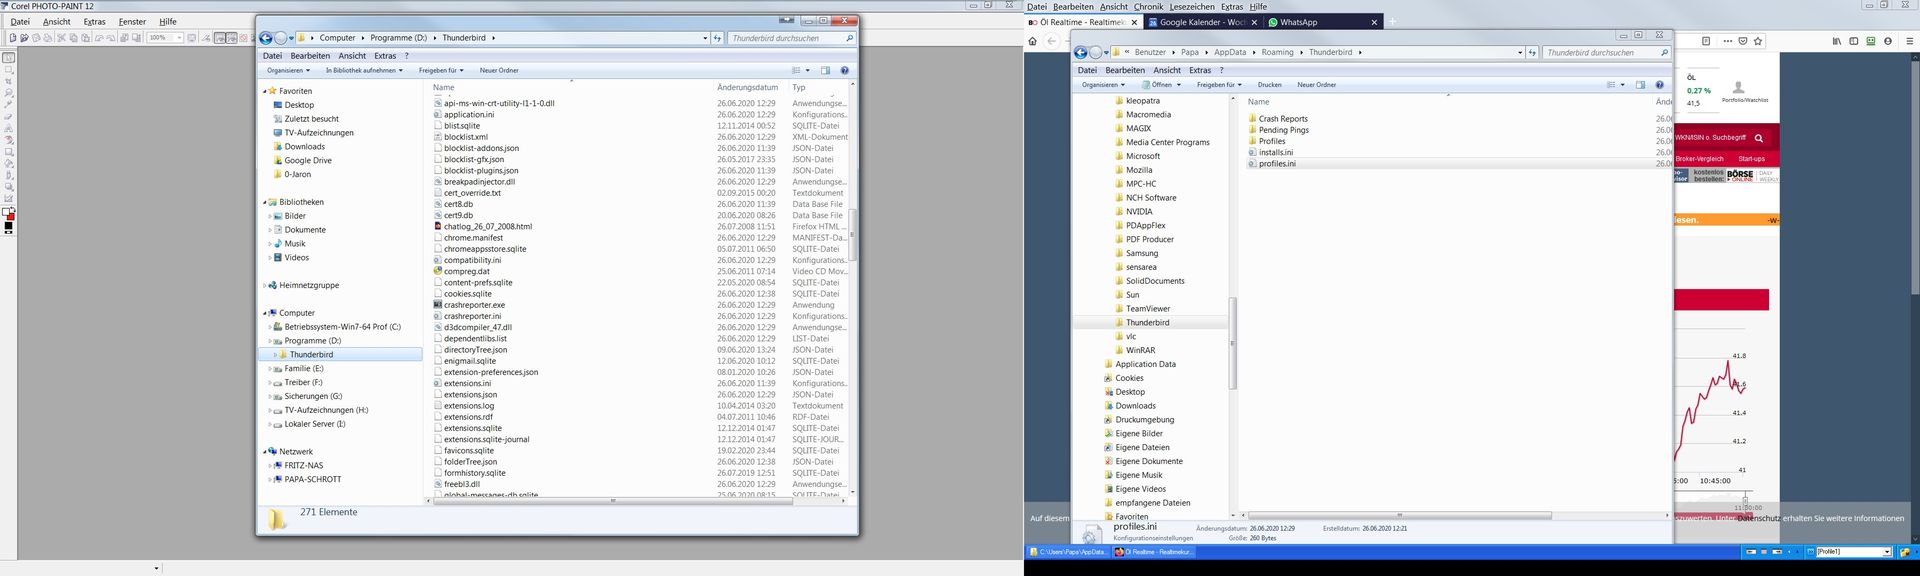Expand Heimnetzgruppe in navigation tree
Screen dimensions: 1920x576
pos(265,286)
